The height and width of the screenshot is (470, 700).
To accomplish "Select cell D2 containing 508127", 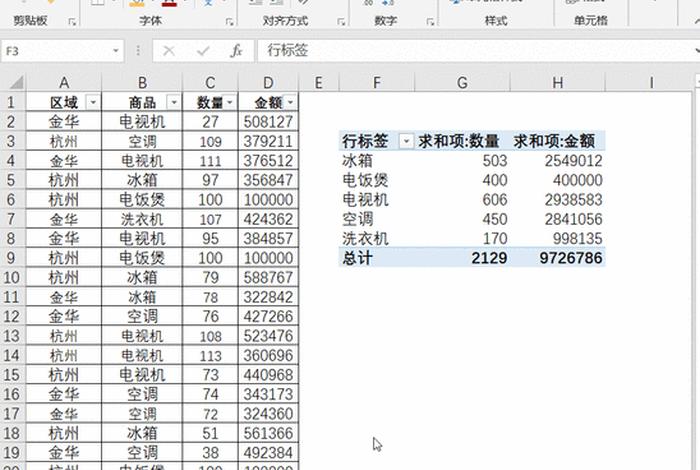I will pyautogui.click(x=268, y=122).
